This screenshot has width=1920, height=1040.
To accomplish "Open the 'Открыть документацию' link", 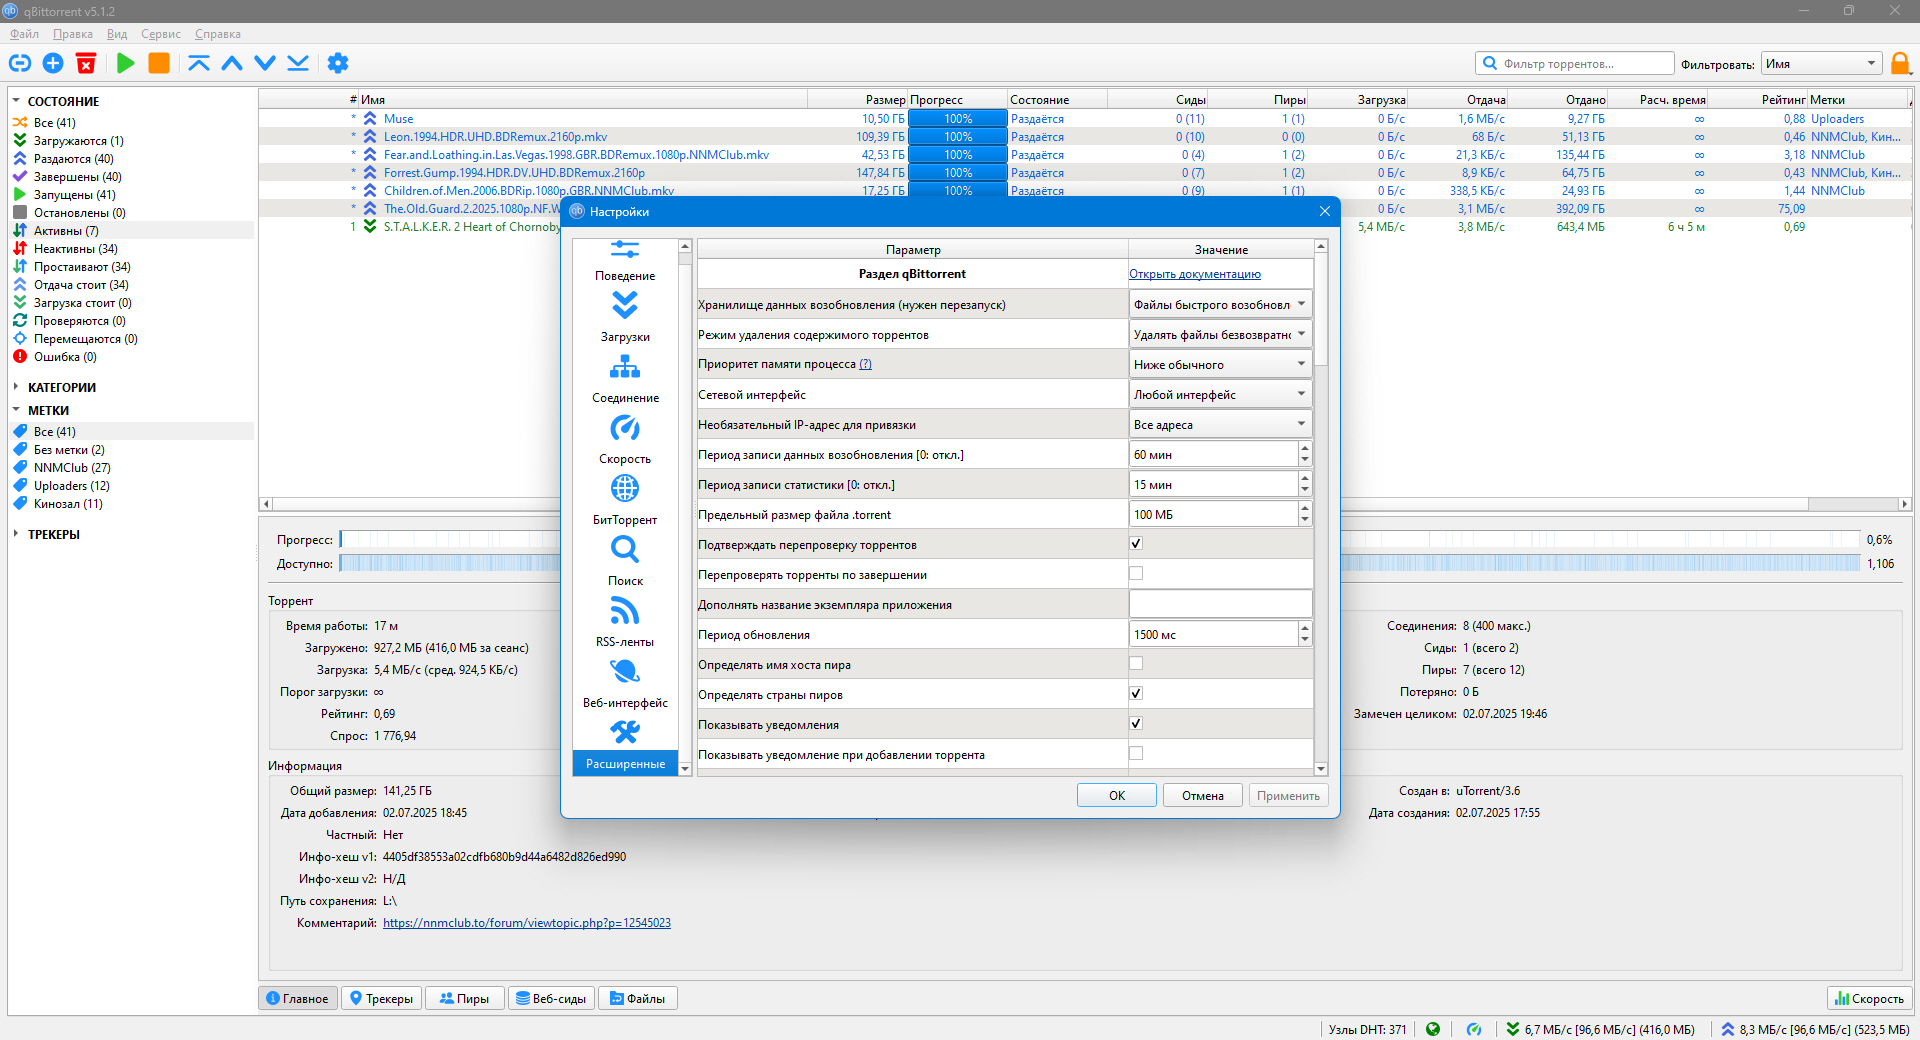I will point(1195,274).
